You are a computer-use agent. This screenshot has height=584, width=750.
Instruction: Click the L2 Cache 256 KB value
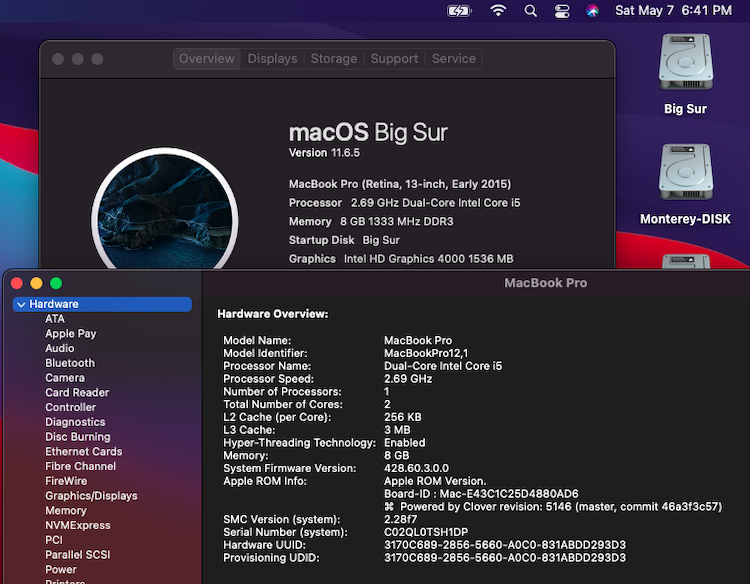[403, 417]
